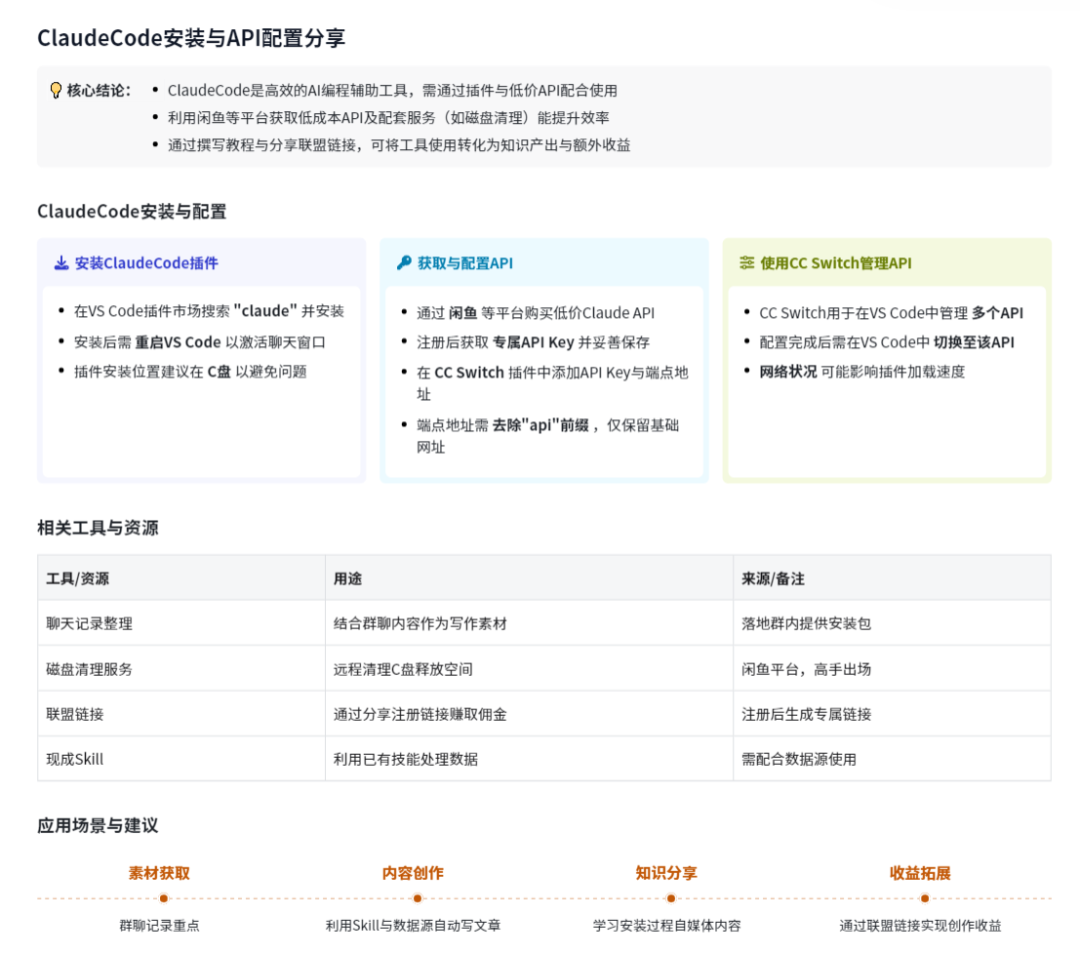Click the lightbulb icon beside 核心结论
The image size is (1080, 954).
point(56,90)
